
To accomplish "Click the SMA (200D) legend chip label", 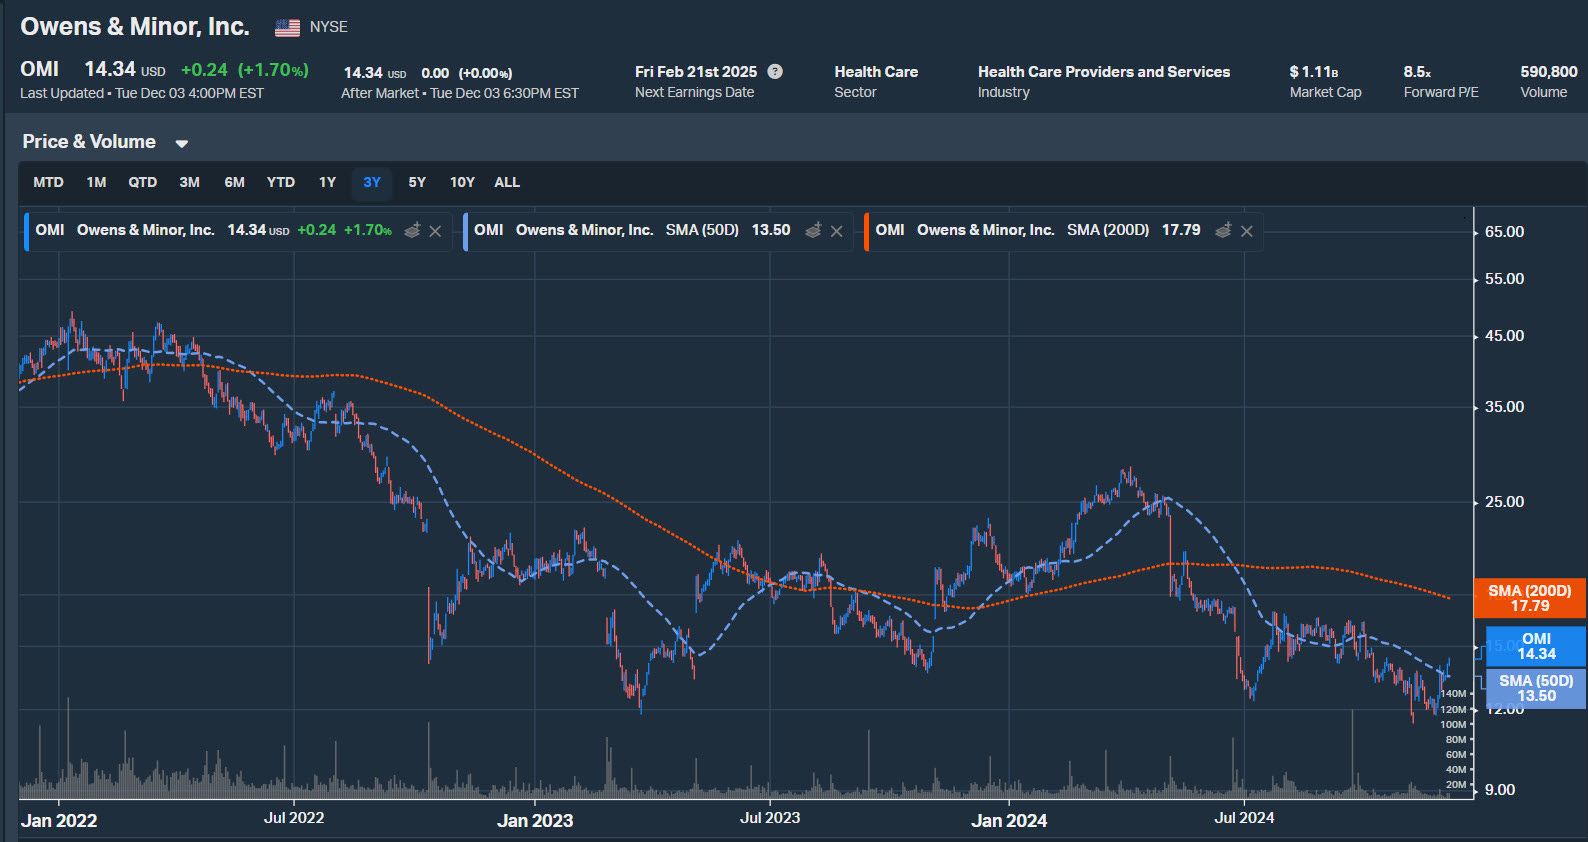I will pos(1108,230).
